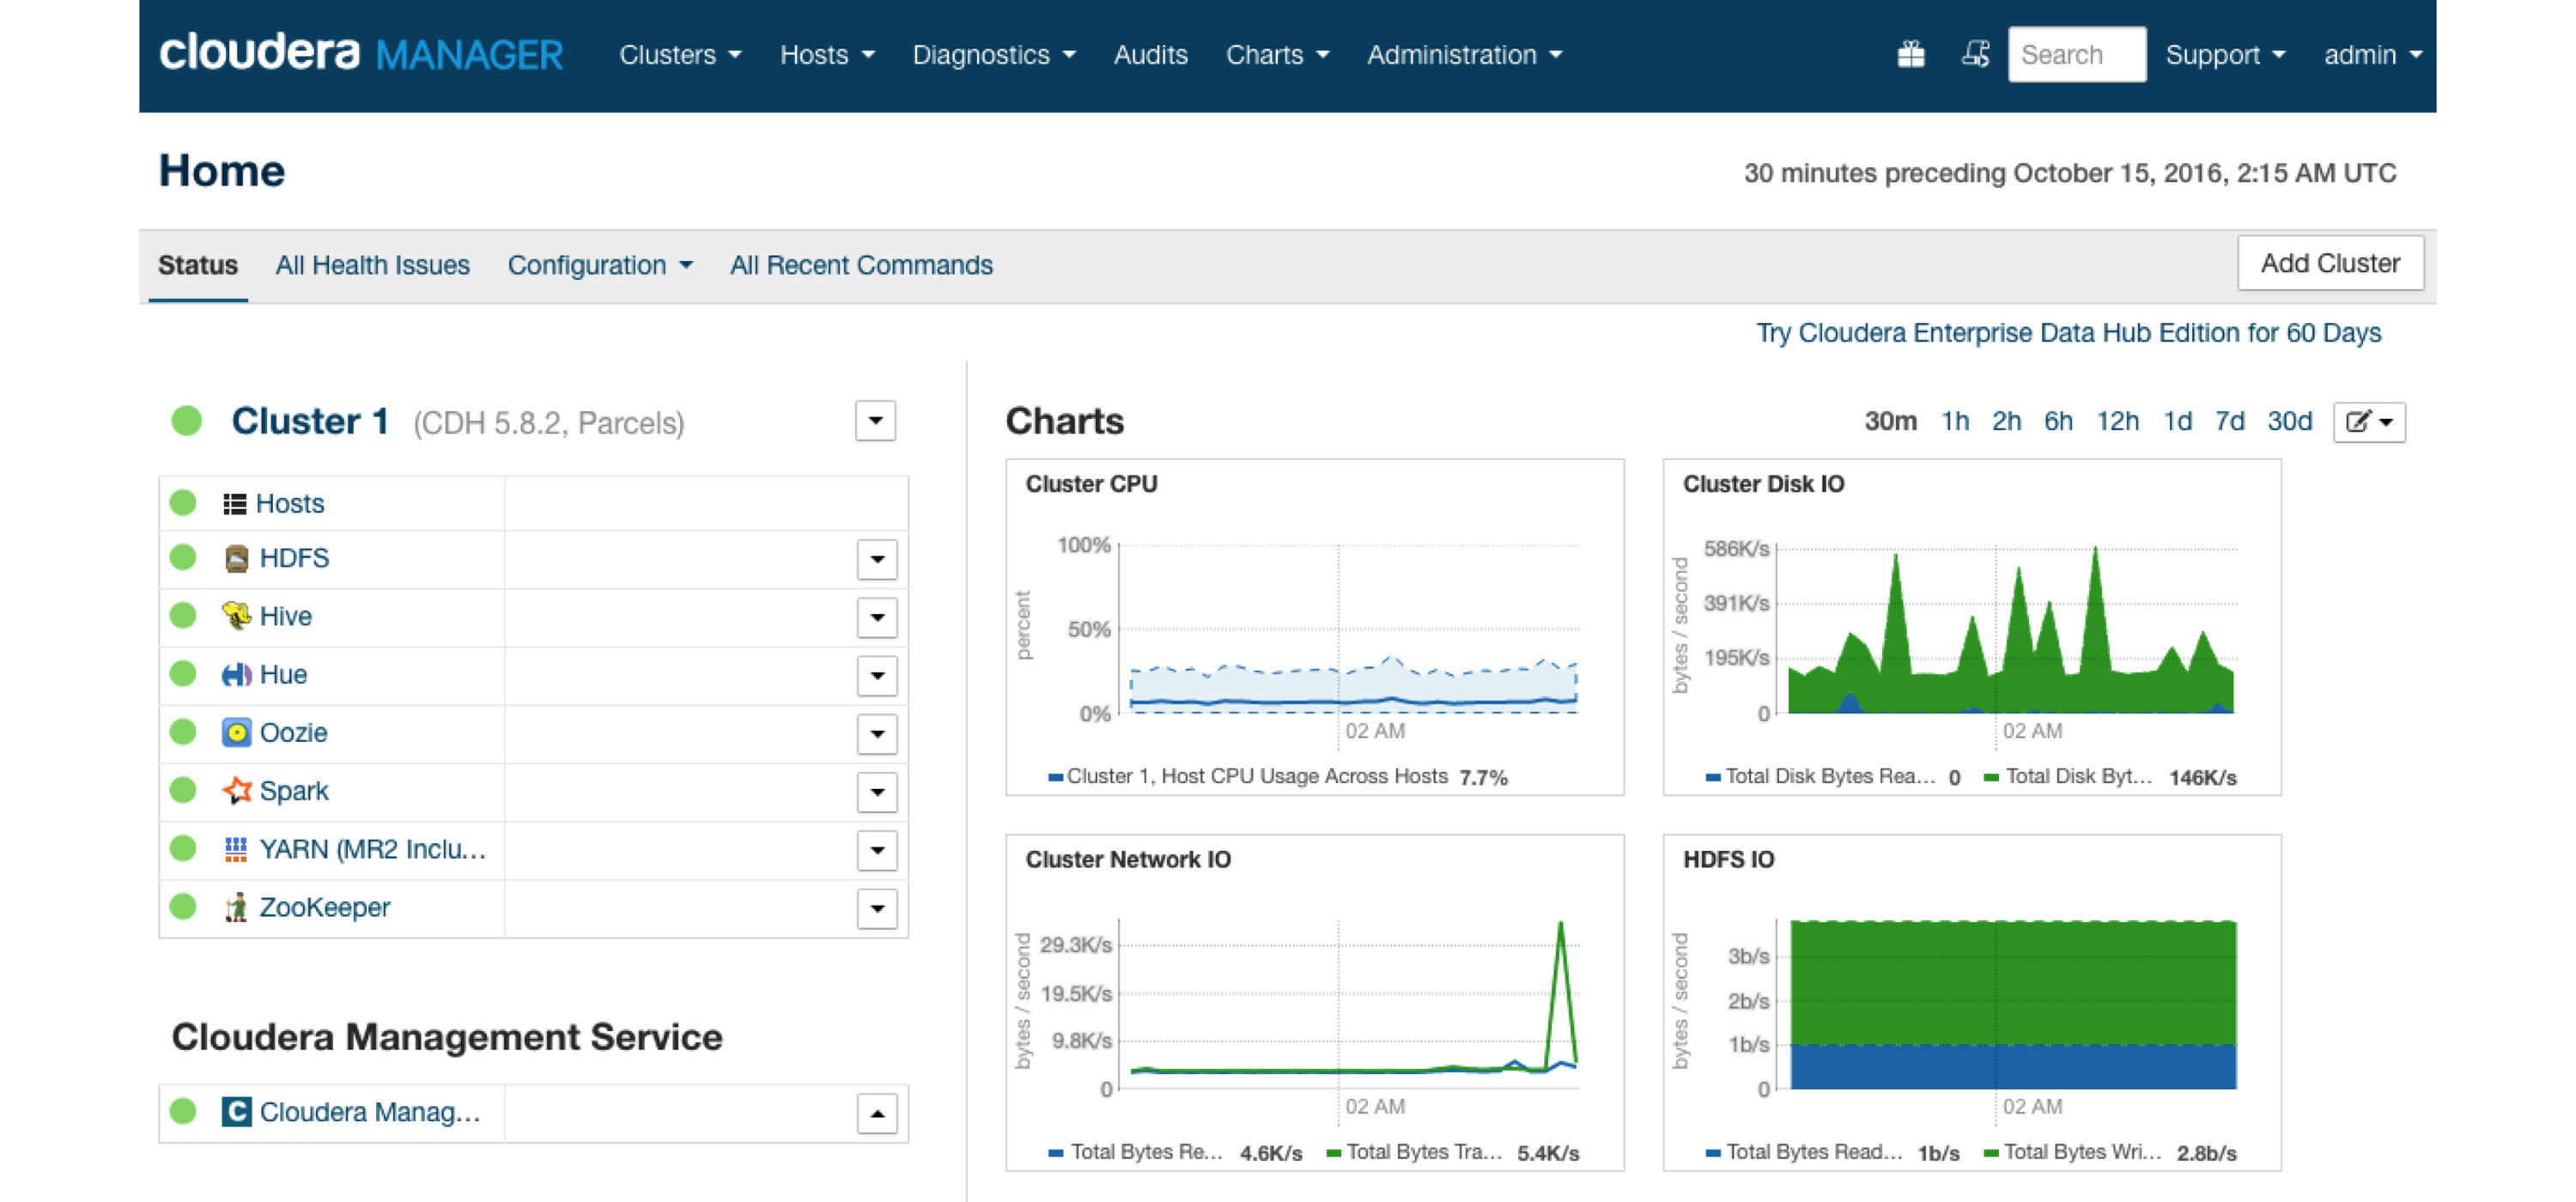This screenshot has width=2576, height=1202.
Task: Set chart time range to 6h
Action: pyautogui.click(x=2058, y=421)
